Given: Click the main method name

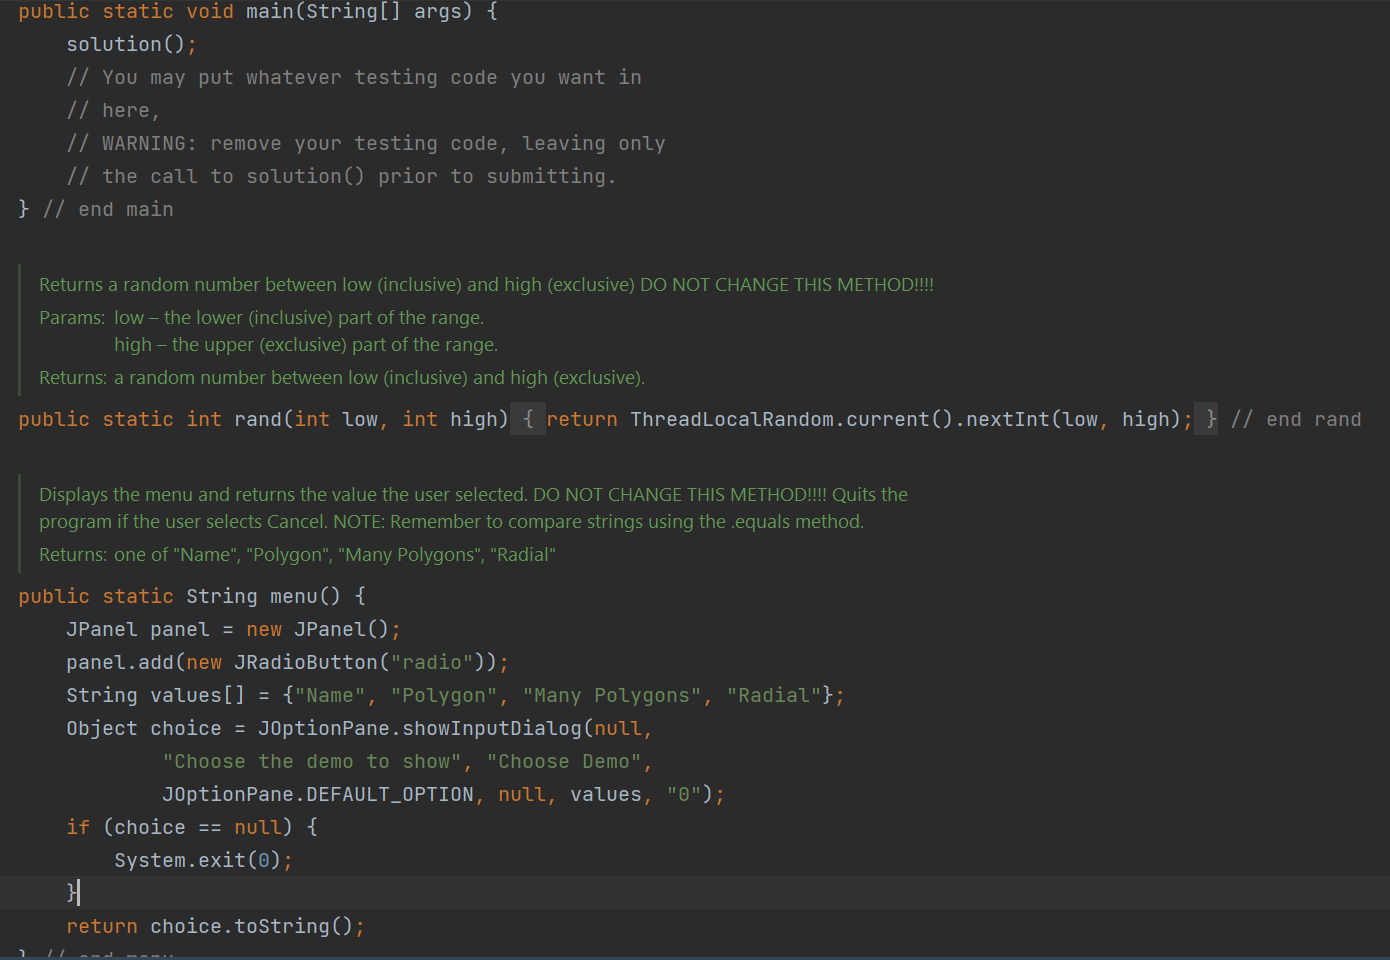Looking at the screenshot, I should [x=270, y=11].
